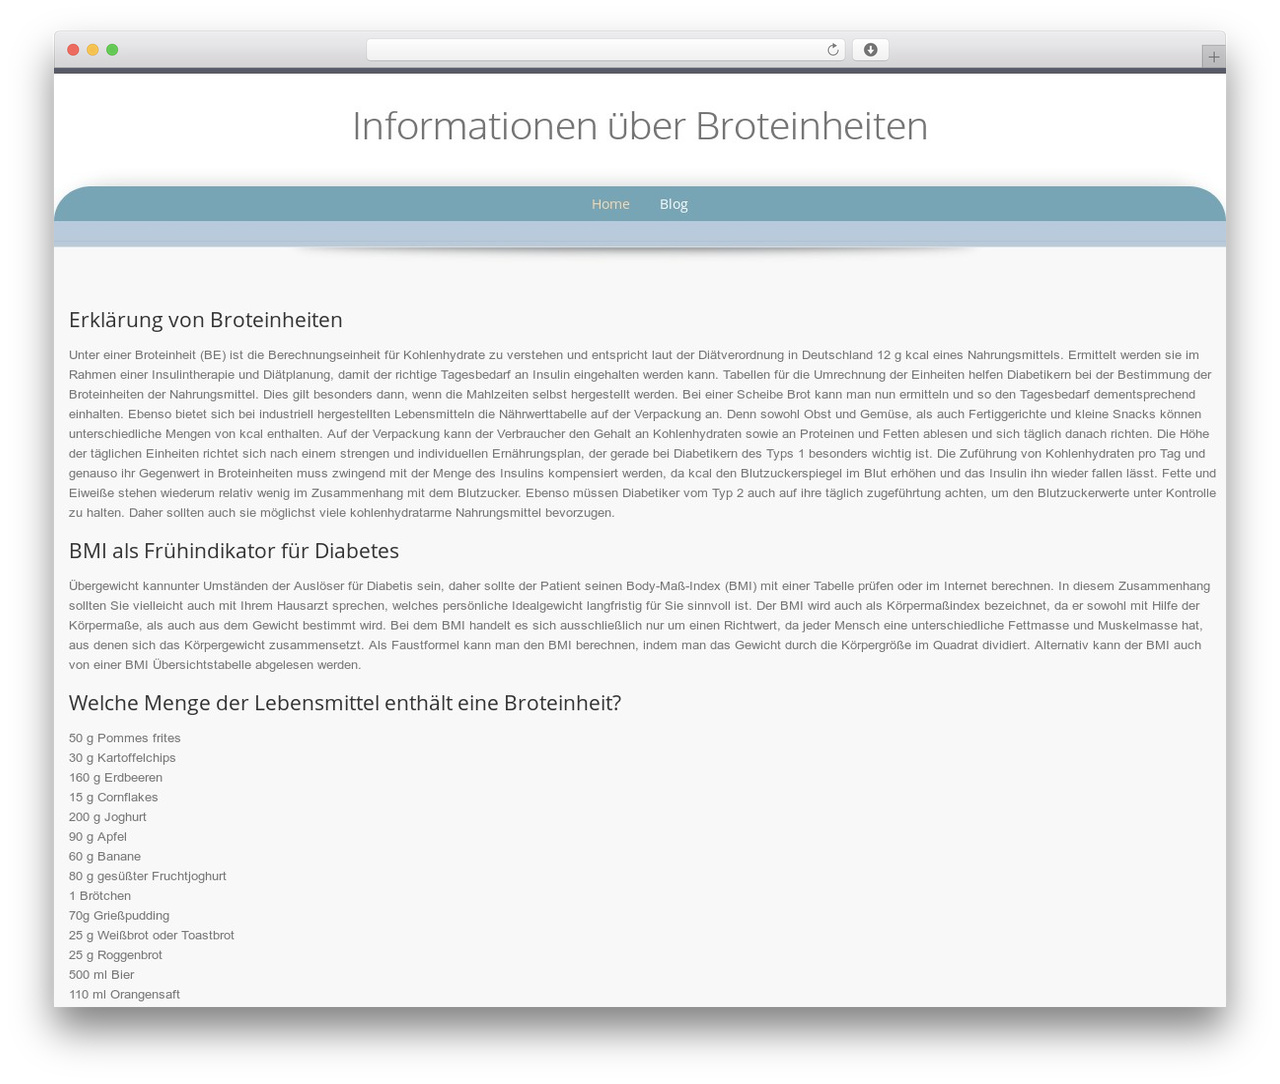The height and width of the screenshot is (1084, 1280).
Task: Select the line 90 g Apfel
Action: pyautogui.click(x=98, y=837)
